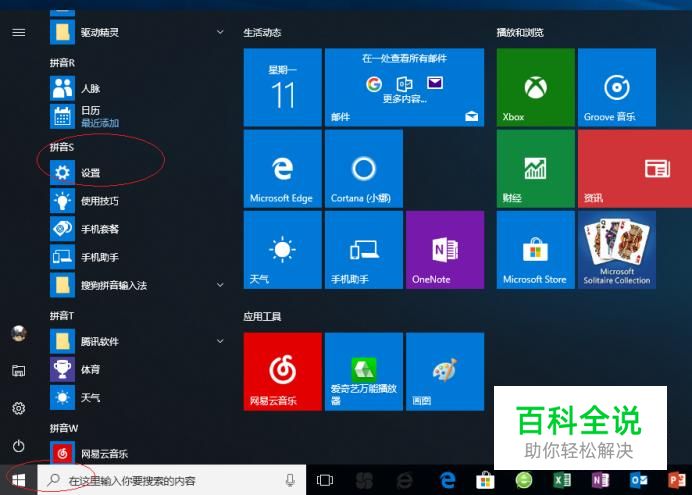Click the microphone in search box

point(290,480)
